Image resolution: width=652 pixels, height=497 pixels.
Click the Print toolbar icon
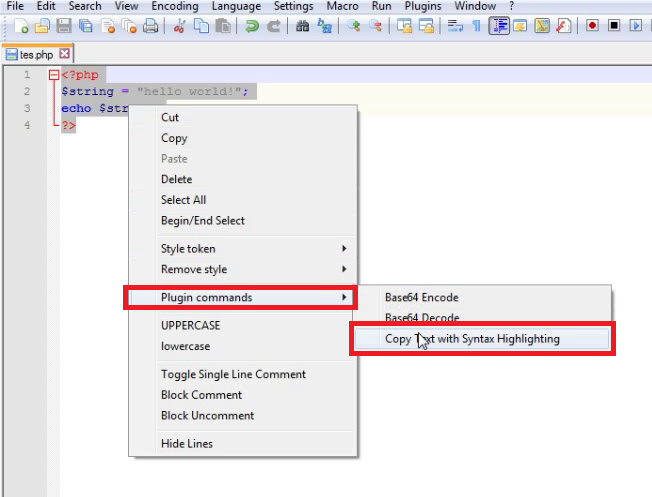151,26
